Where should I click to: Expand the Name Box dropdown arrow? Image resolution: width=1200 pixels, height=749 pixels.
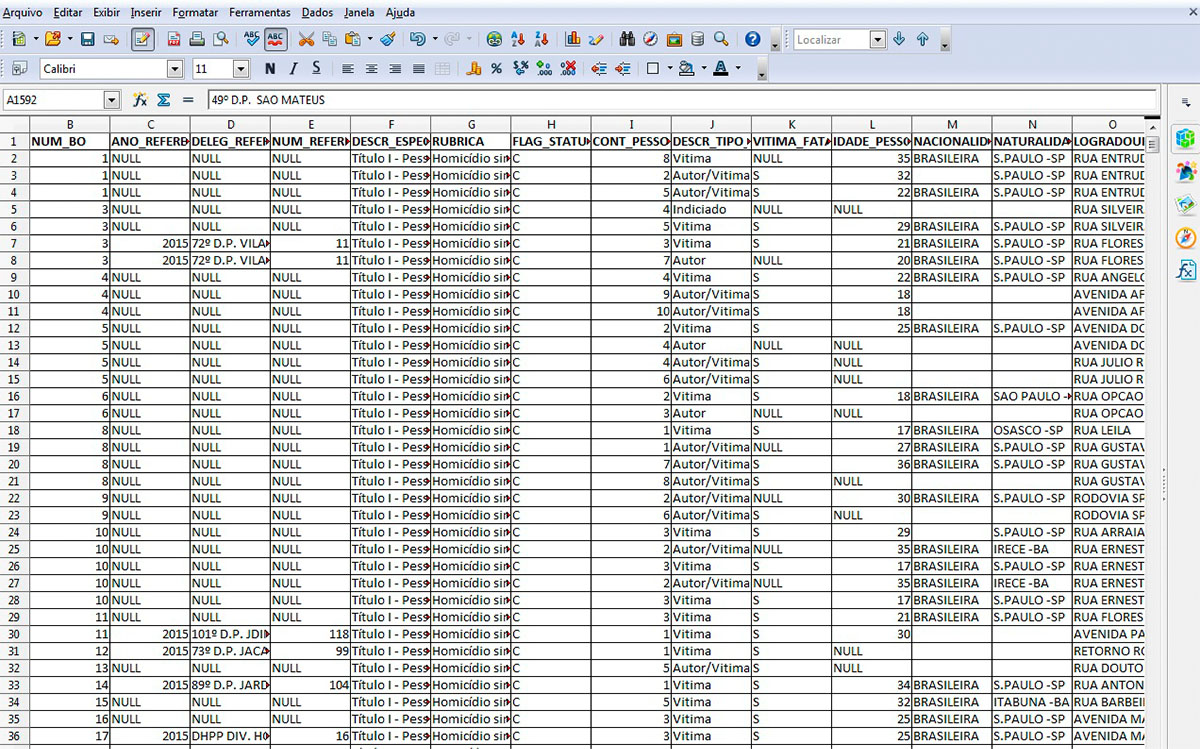[111, 100]
